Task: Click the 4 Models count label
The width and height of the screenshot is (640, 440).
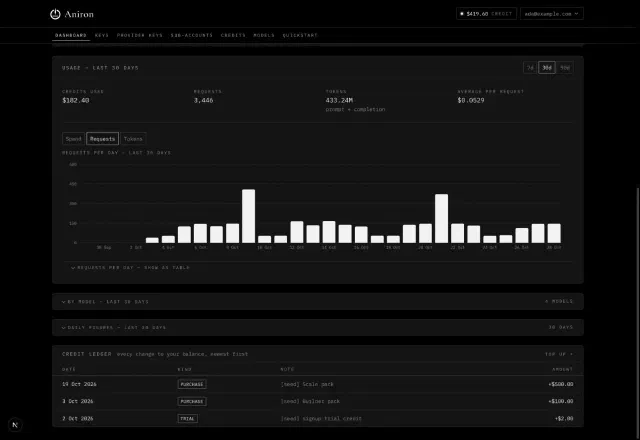Action: pyautogui.click(x=559, y=301)
